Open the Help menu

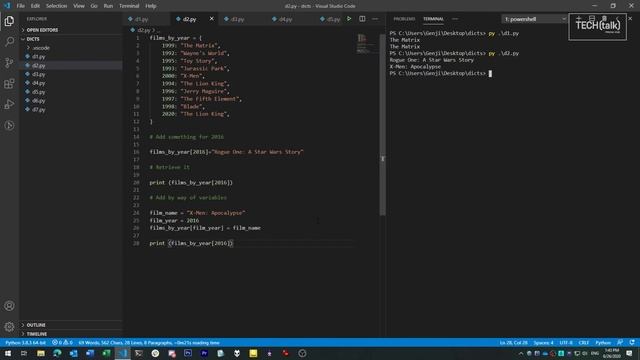click(151, 6)
